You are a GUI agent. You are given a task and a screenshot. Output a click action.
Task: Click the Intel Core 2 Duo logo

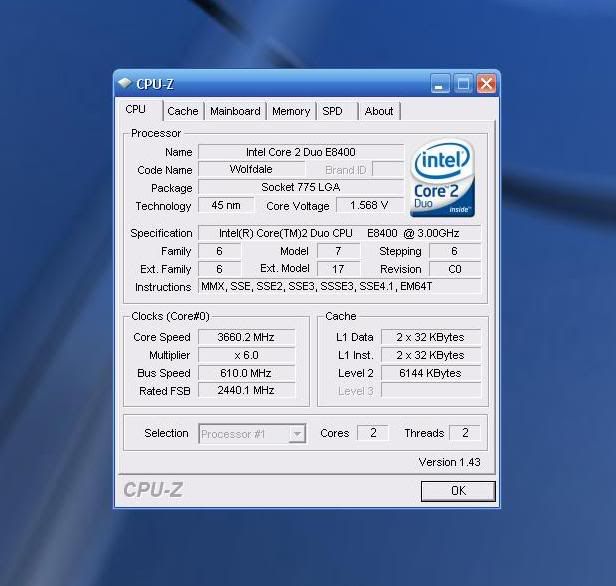click(x=443, y=178)
